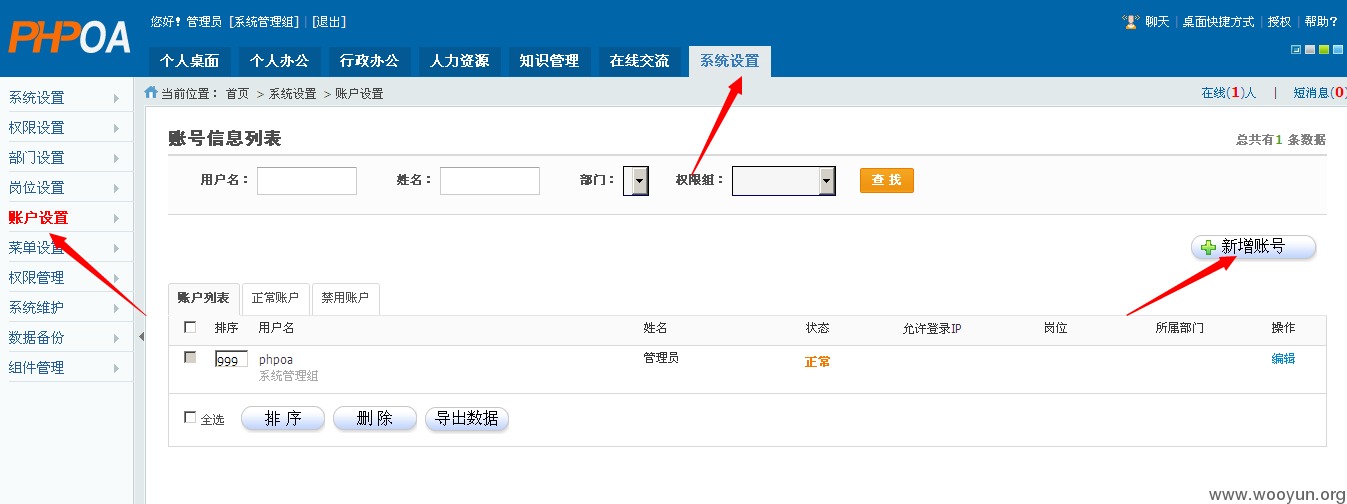Open the 授权 link

click(x=1279, y=22)
